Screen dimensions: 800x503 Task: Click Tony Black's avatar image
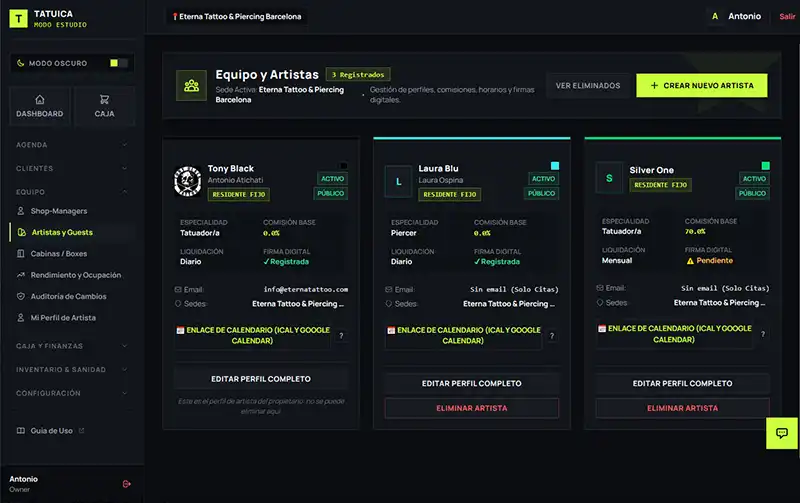click(x=188, y=181)
